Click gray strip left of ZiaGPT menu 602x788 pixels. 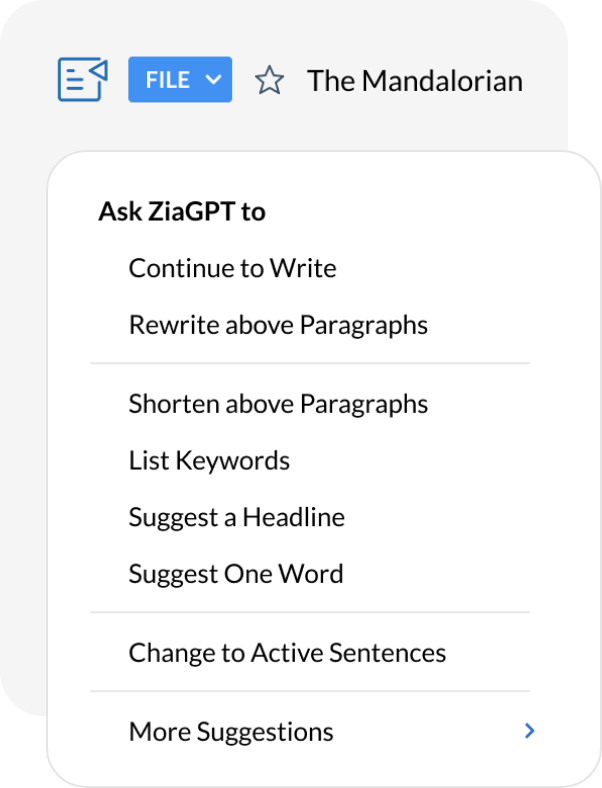22,450
